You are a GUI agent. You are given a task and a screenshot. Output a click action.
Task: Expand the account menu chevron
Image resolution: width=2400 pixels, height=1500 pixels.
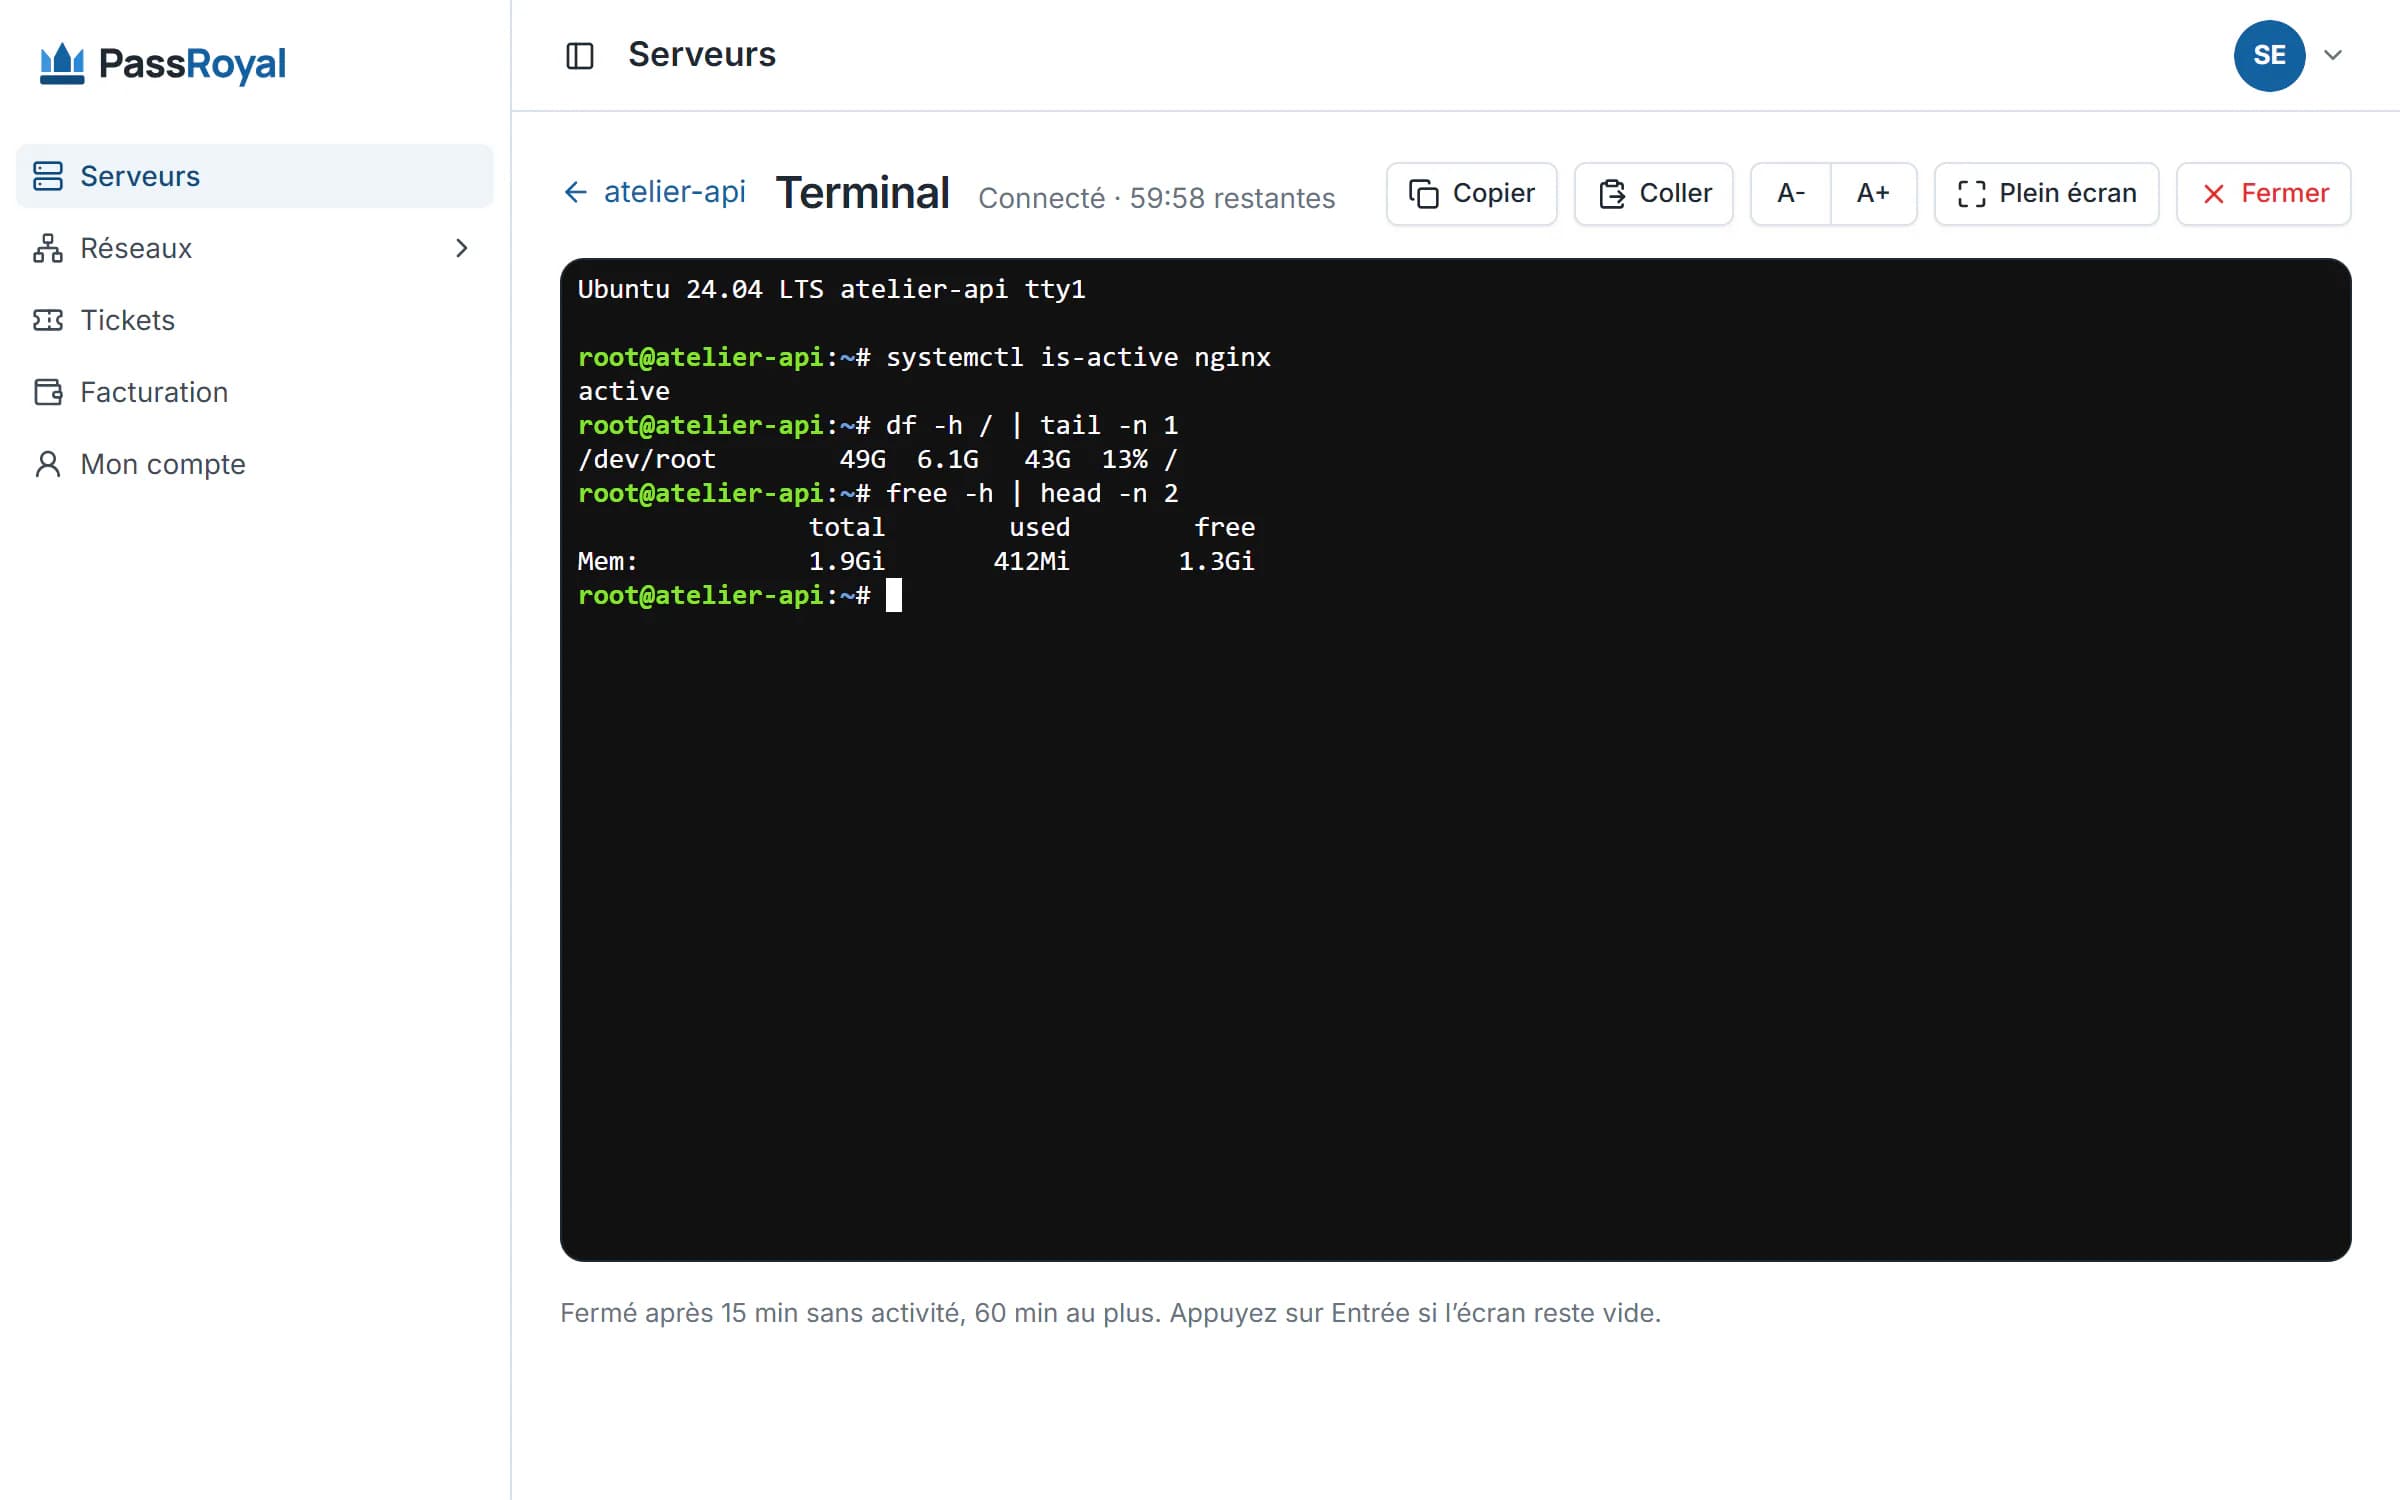[2333, 56]
